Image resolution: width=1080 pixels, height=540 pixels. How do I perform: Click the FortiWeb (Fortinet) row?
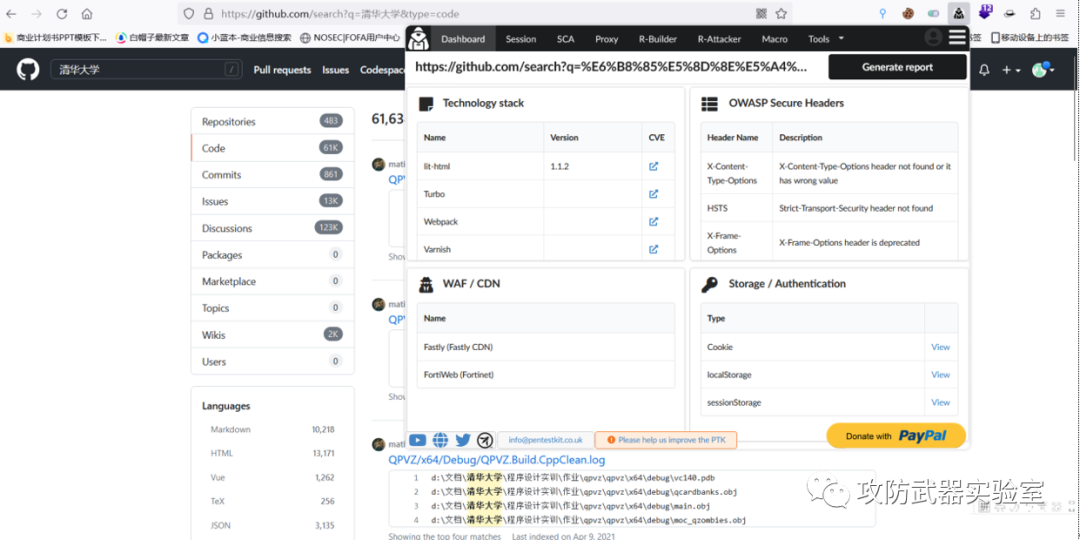(x=546, y=375)
